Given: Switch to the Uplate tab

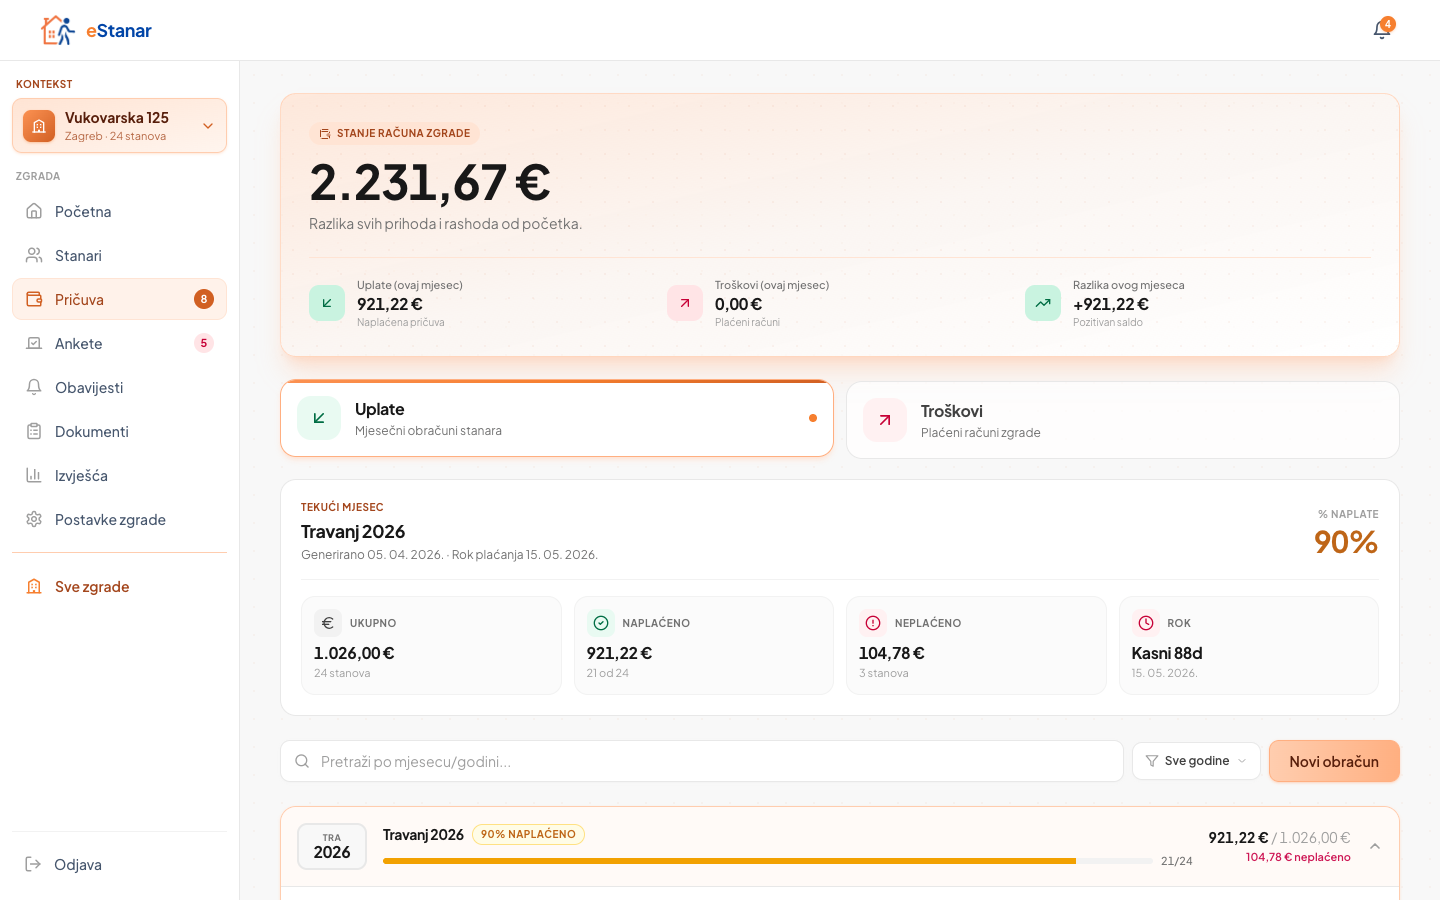Looking at the screenshot, I should (557, 419).
